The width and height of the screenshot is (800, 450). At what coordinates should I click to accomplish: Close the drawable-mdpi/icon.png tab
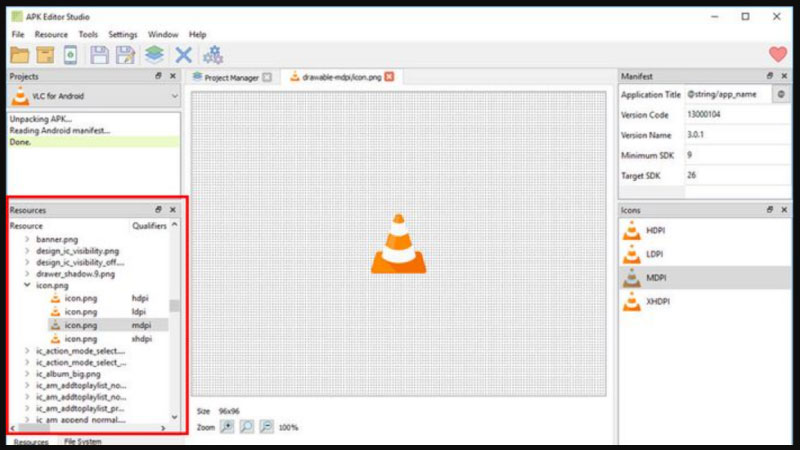(x=389, y=77)
